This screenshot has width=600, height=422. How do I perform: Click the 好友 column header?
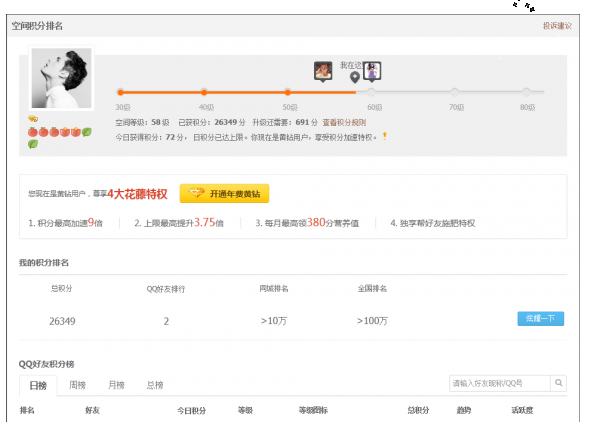point(93,410)
